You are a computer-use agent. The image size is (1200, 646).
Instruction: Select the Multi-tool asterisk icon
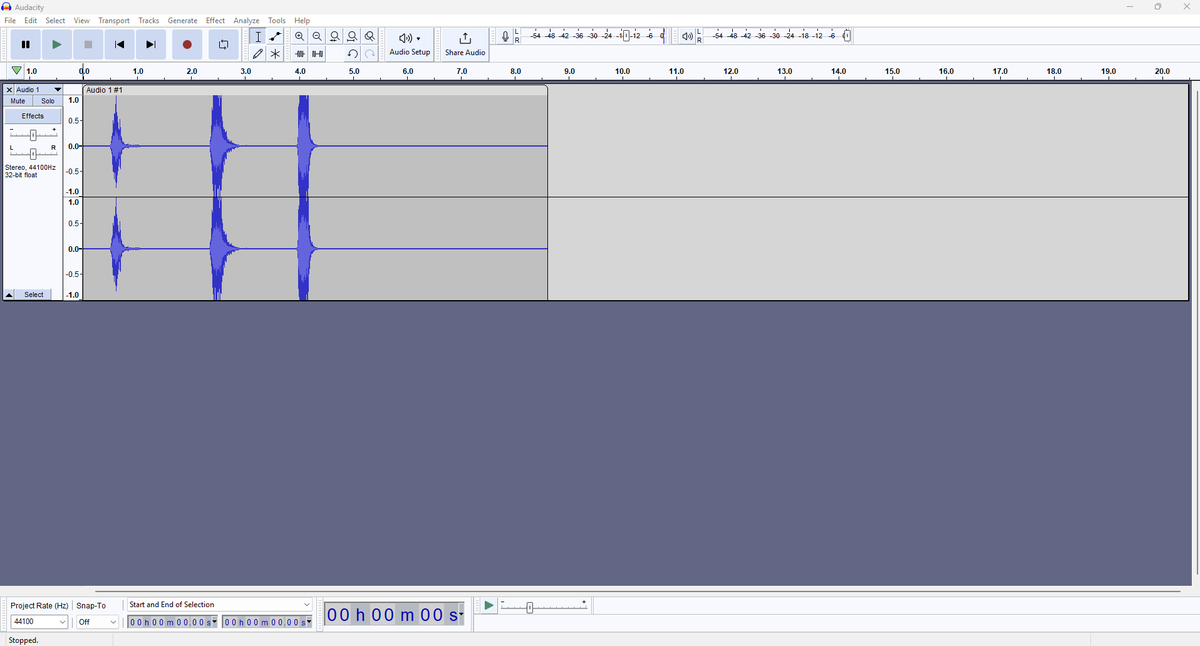point(275,53)
